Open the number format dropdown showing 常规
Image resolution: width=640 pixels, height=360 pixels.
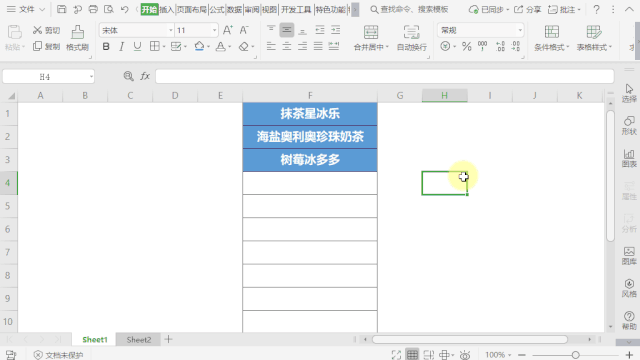pos(520,30)
